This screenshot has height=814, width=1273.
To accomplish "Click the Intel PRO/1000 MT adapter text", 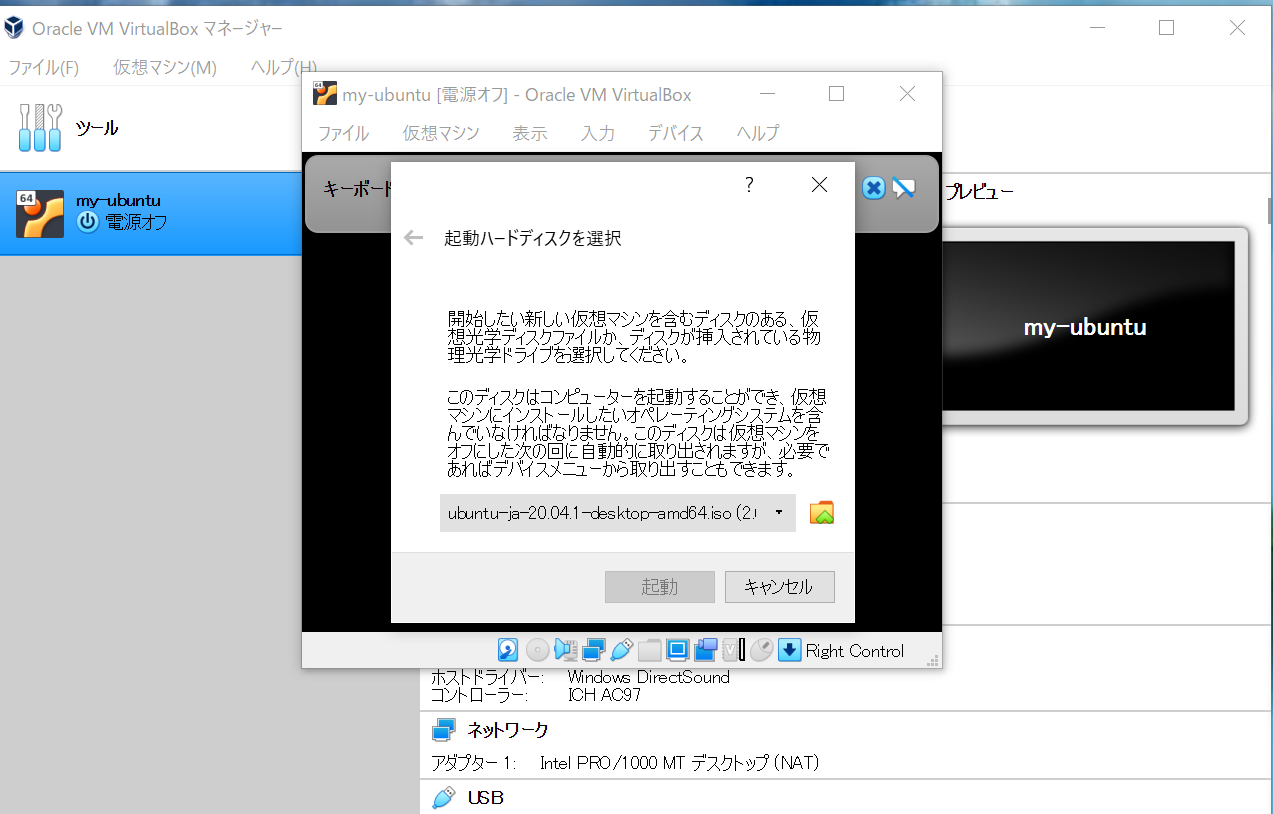I will [679, 763].
